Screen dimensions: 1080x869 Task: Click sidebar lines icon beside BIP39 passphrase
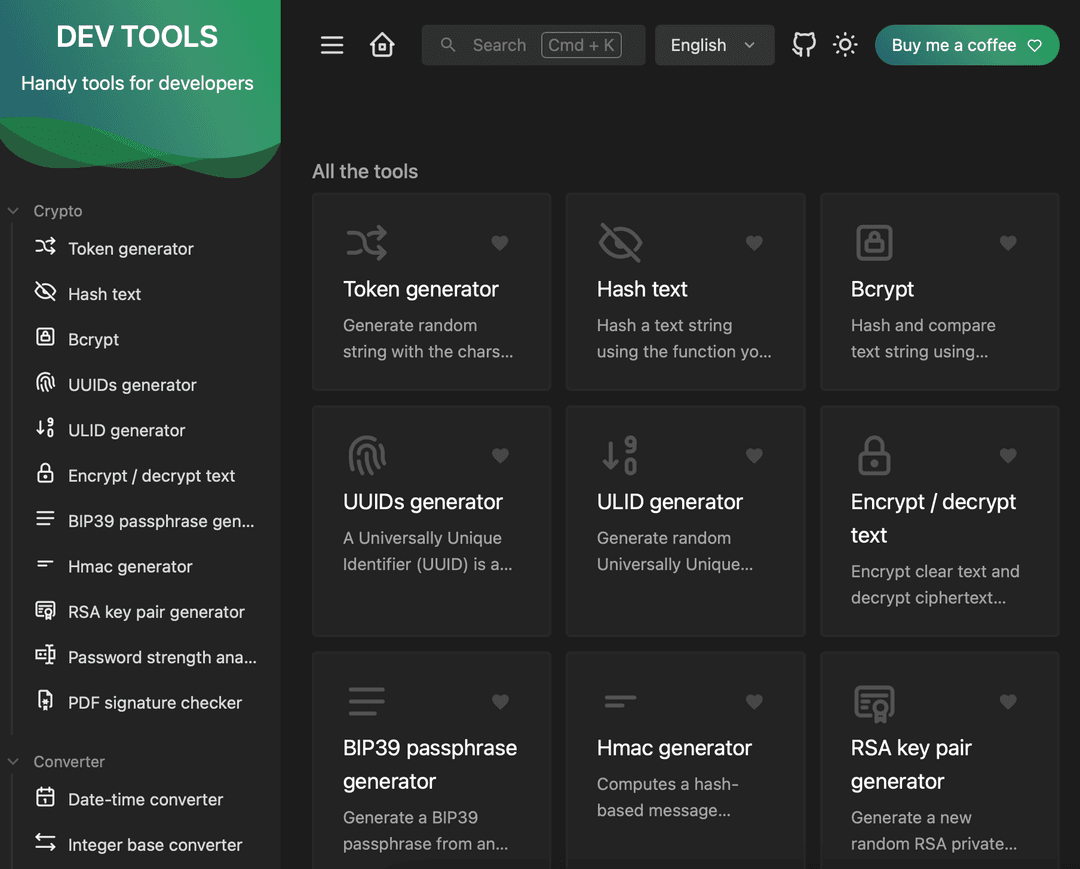45,519
